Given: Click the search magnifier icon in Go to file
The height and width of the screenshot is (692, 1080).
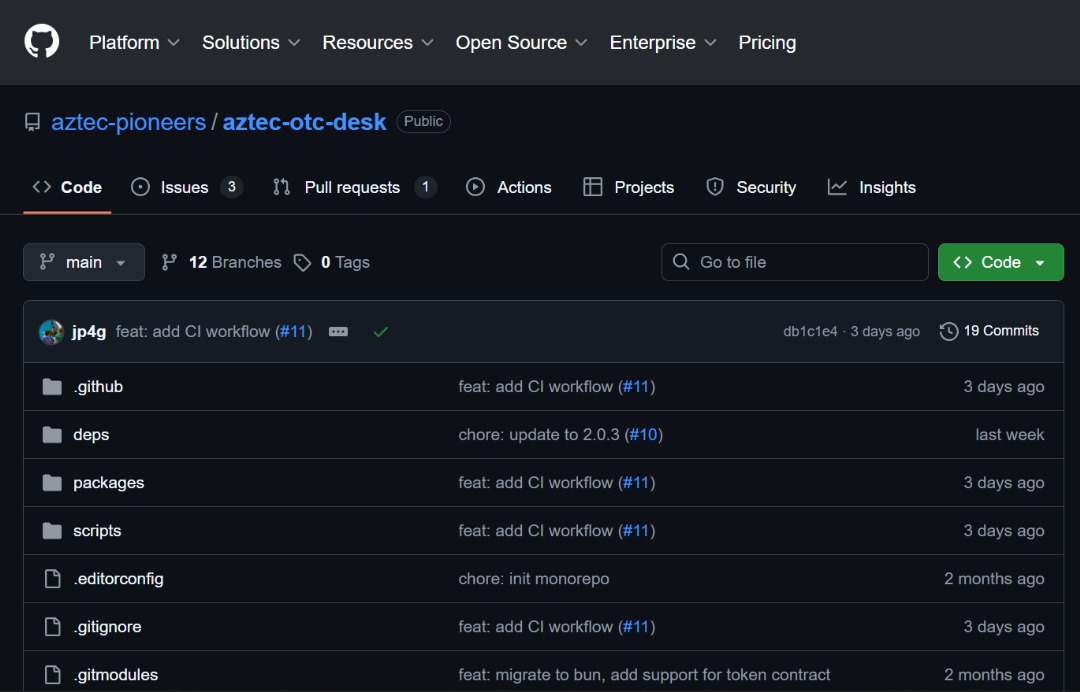Looking at the screenshot, I should tap(681, 262).
